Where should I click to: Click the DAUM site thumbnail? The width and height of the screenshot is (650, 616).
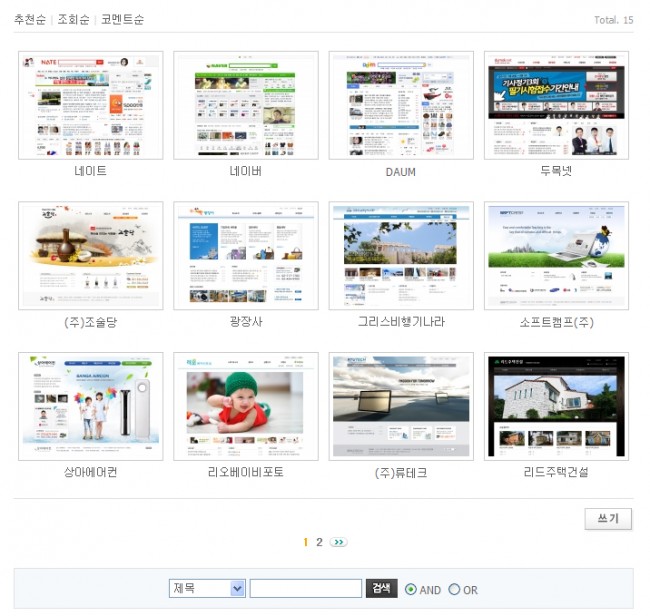click(400, 105)
